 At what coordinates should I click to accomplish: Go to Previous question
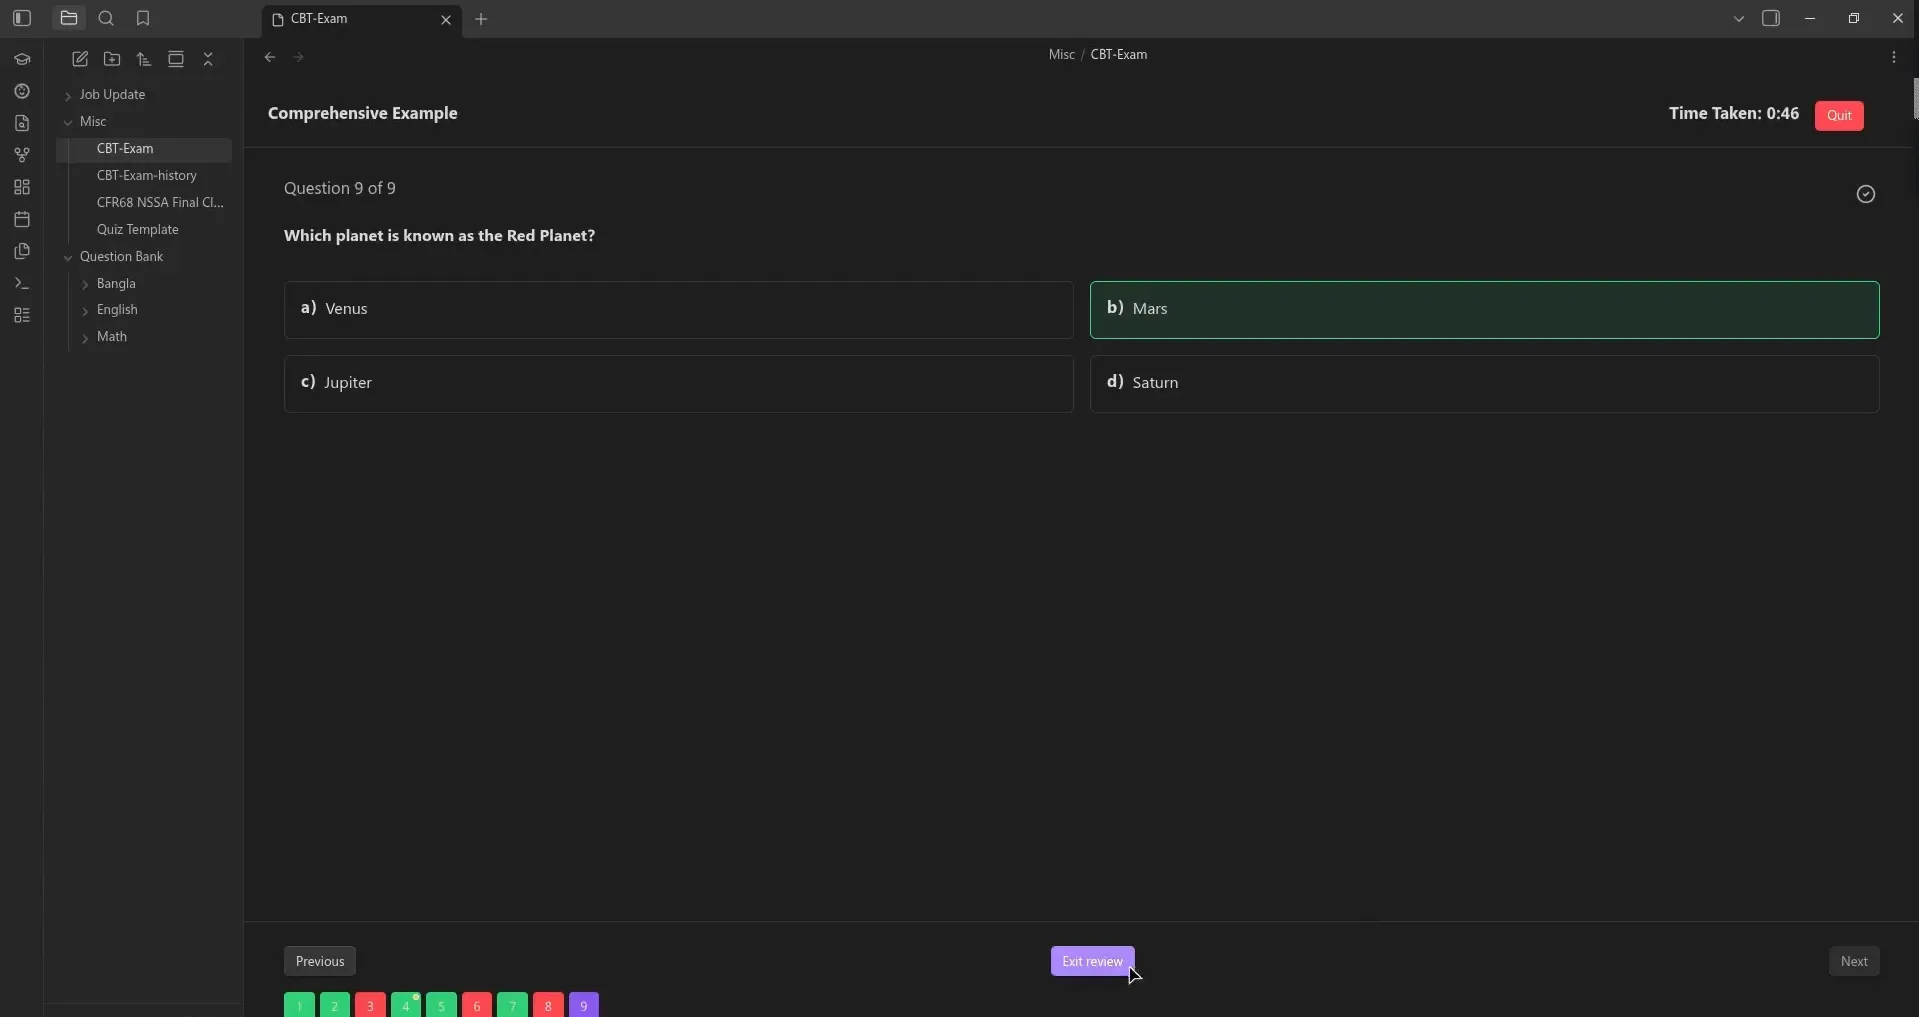(320, 961)
